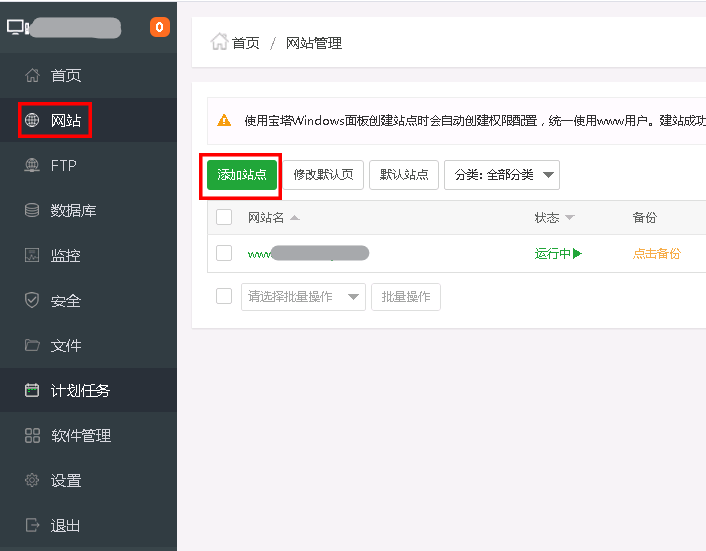Click the 修改默认页 button
The width and height of the screenshot is (706, 551).
point(323,175)
